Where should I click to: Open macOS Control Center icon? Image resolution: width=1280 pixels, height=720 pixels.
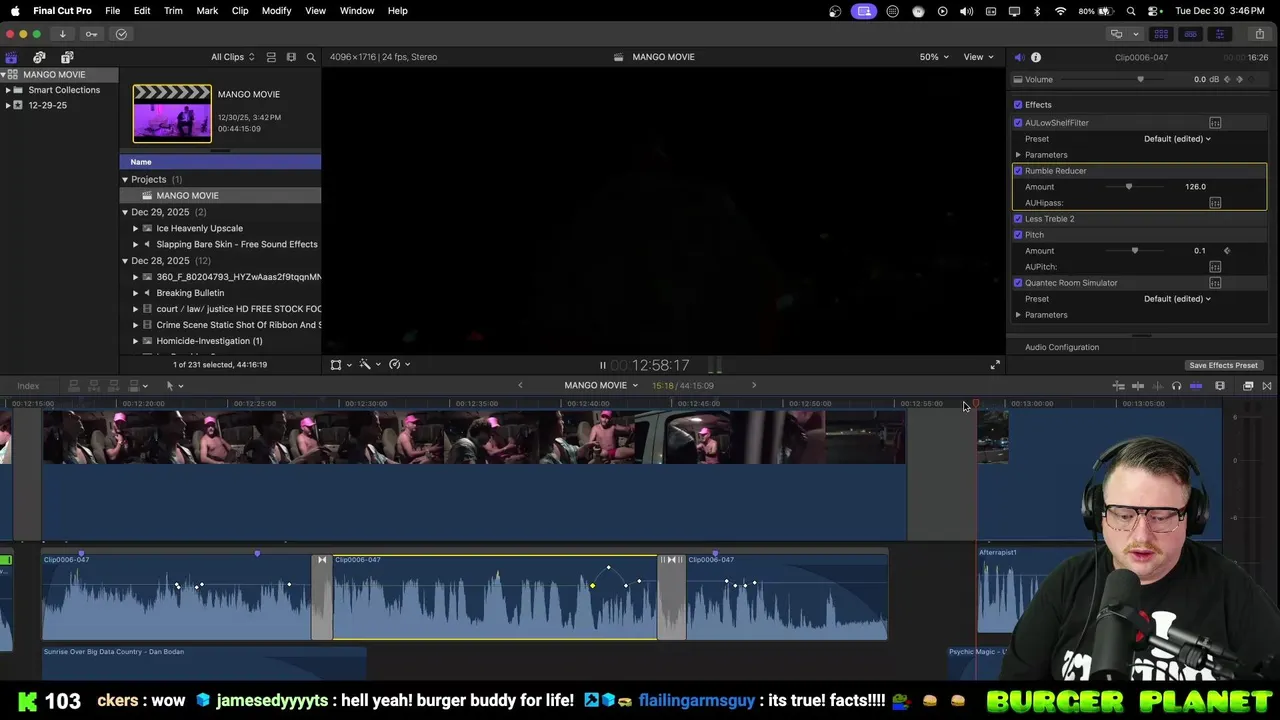tap(1153, 11)
